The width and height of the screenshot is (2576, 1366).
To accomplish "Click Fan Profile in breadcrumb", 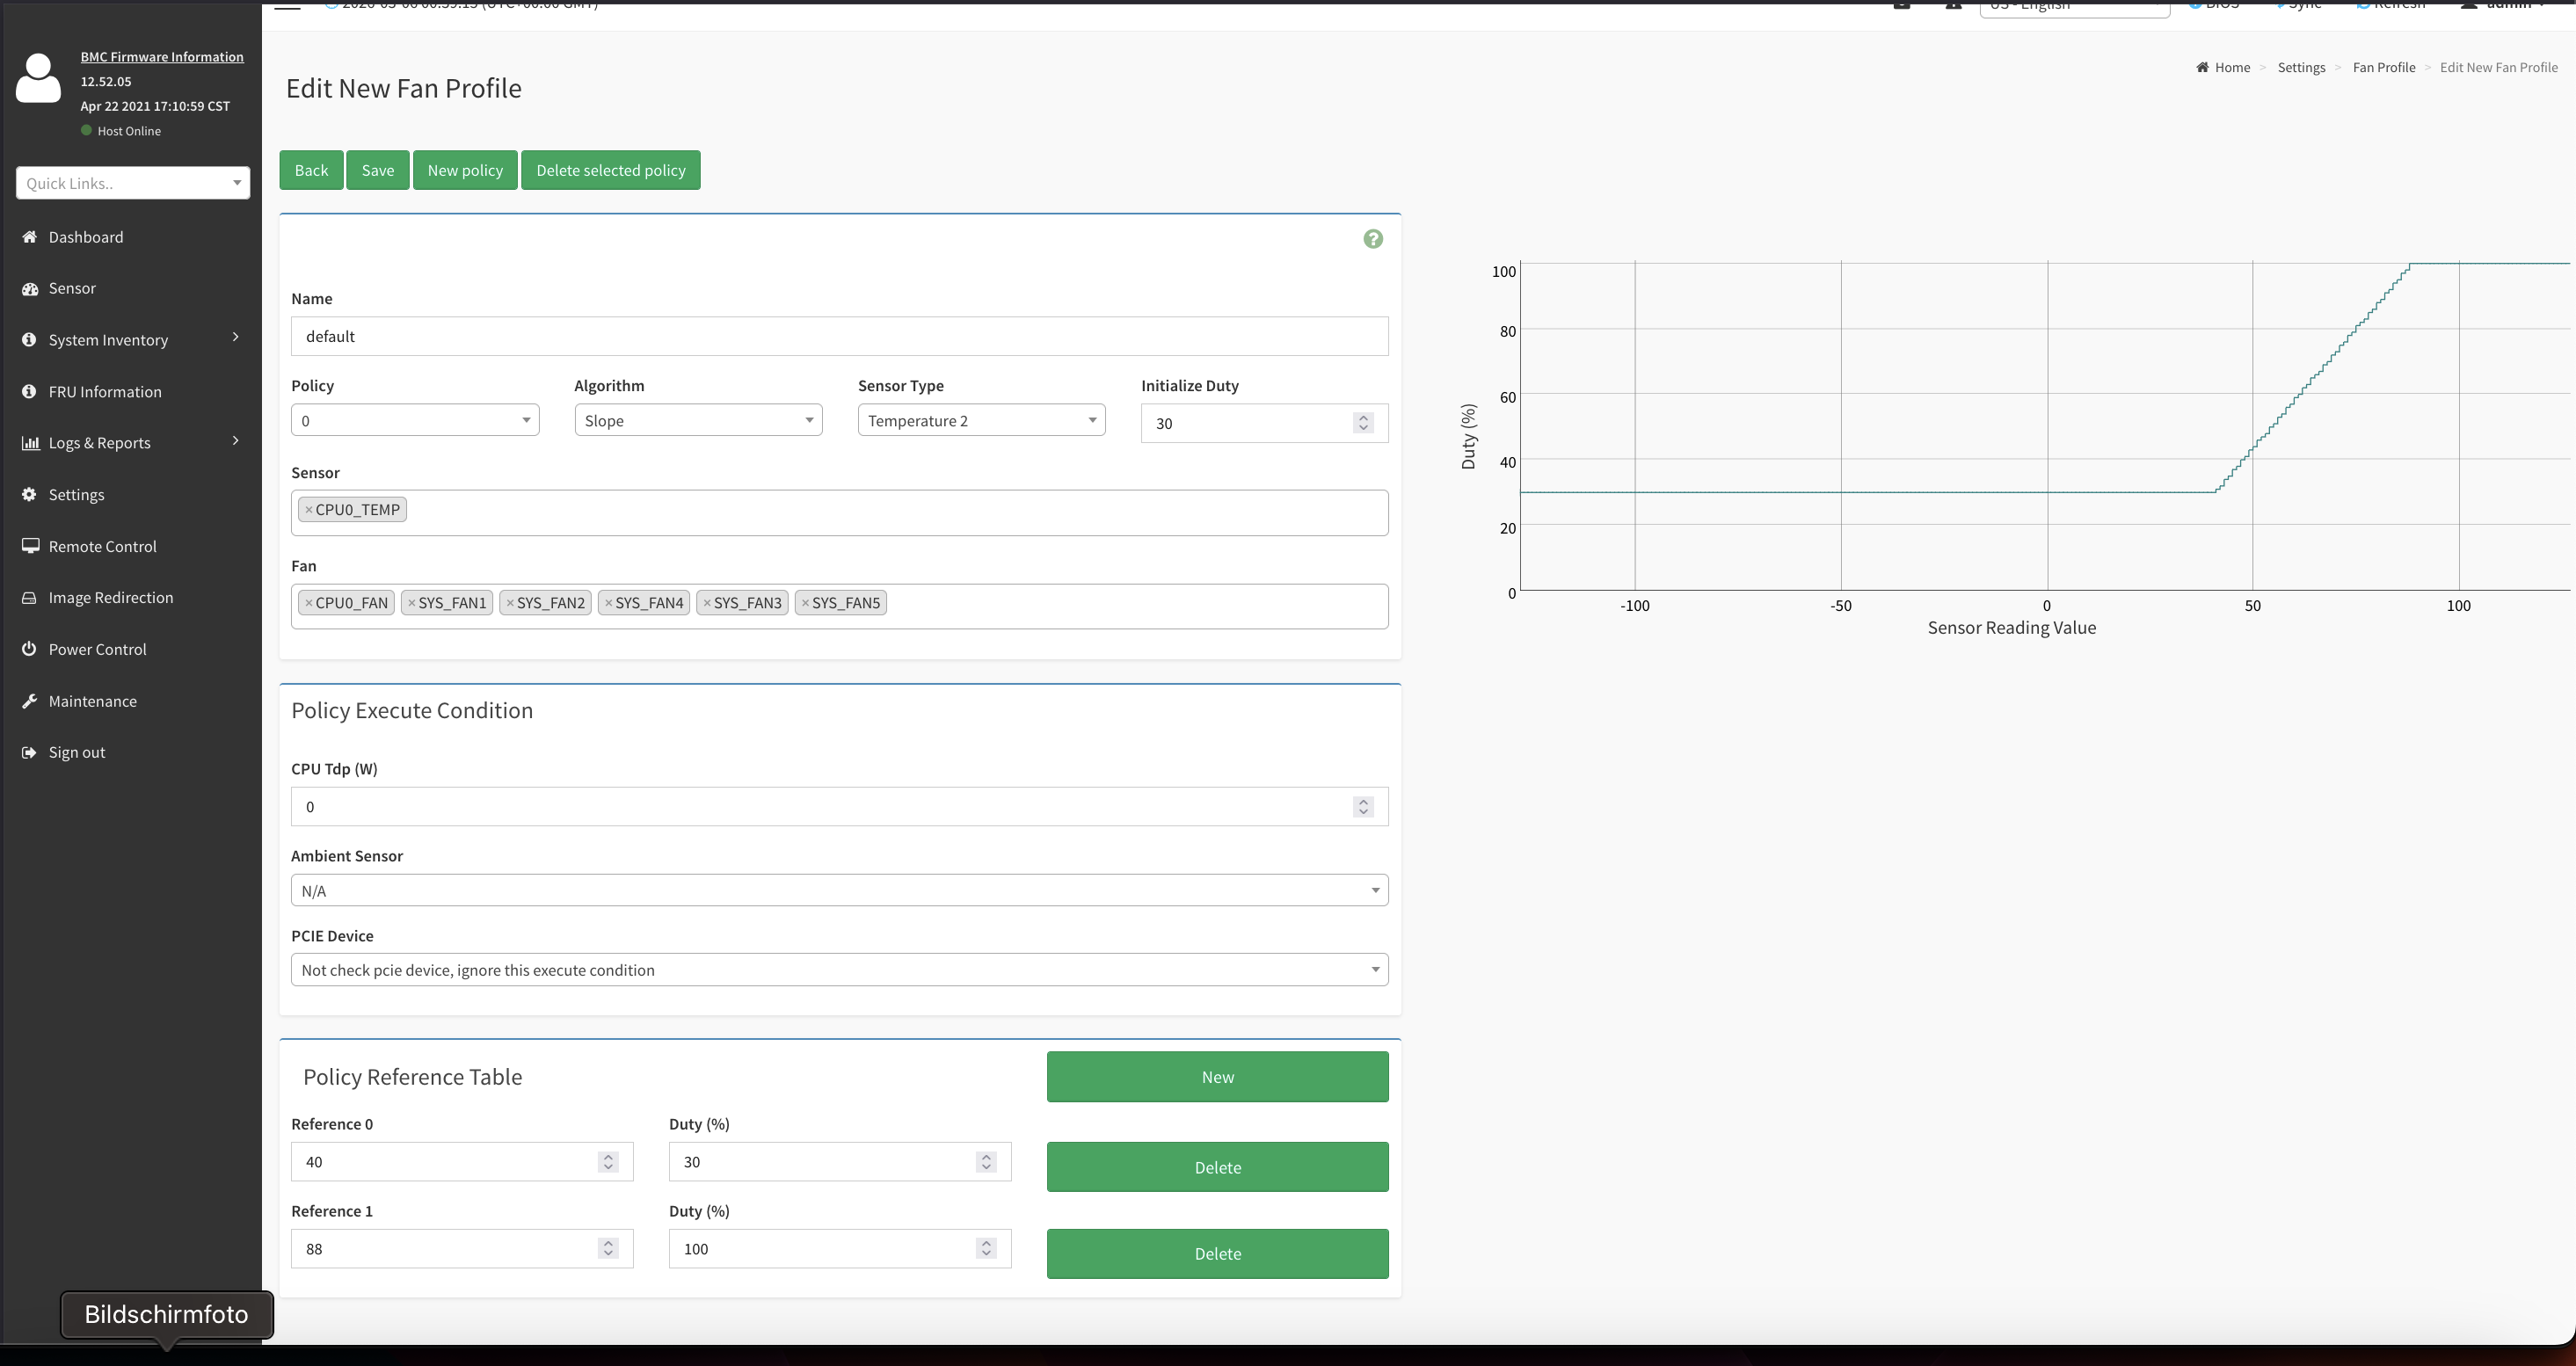I will point(2383,68).
